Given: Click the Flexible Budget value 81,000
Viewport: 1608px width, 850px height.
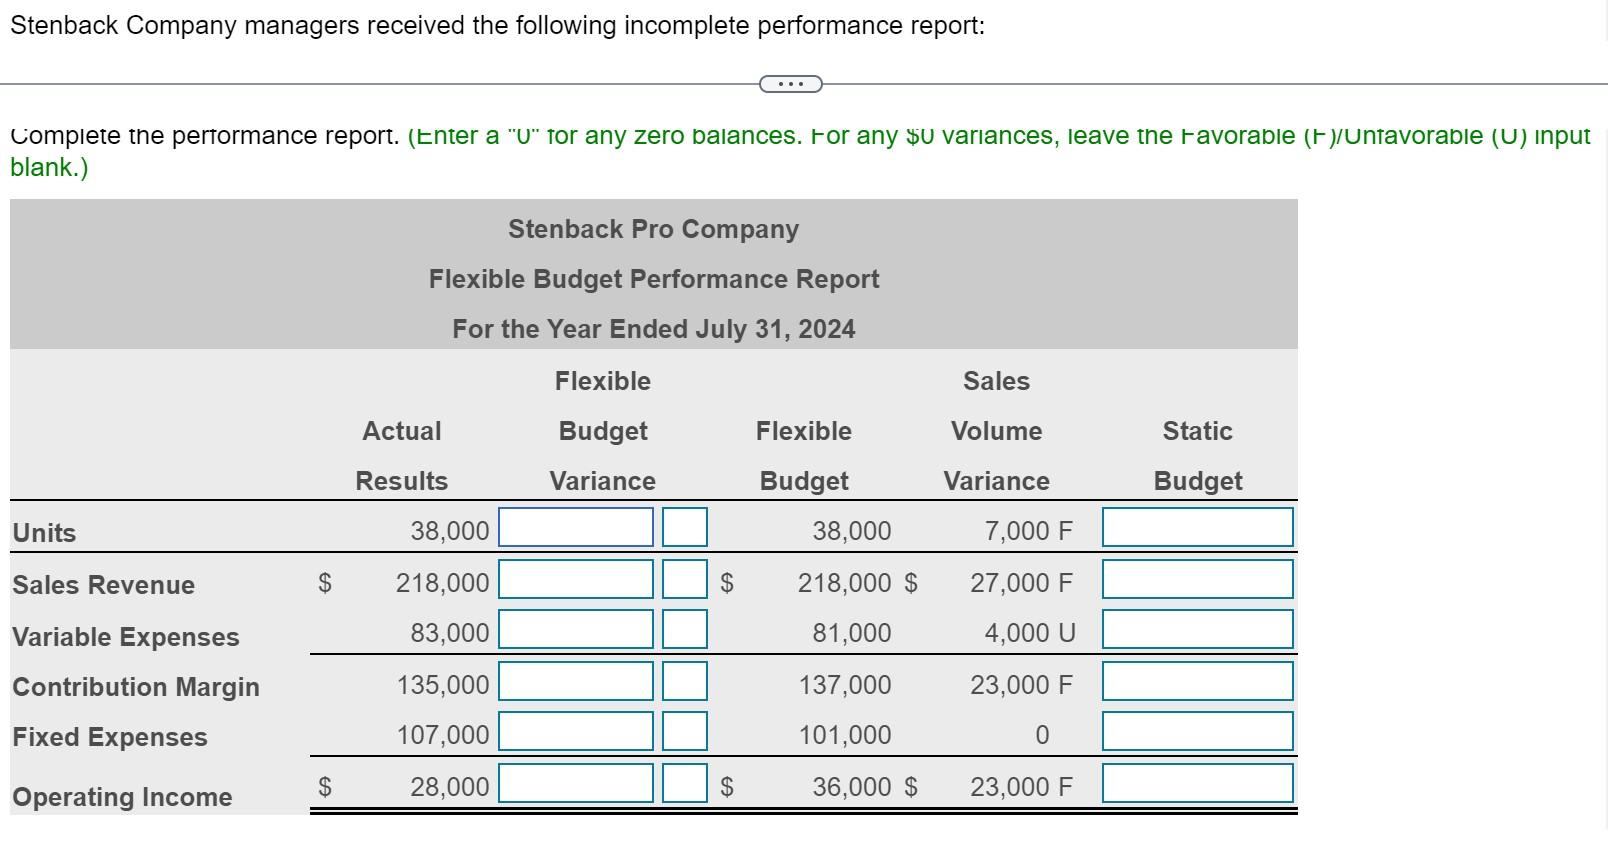Looking at the screenshot, I should coord(851,632).
